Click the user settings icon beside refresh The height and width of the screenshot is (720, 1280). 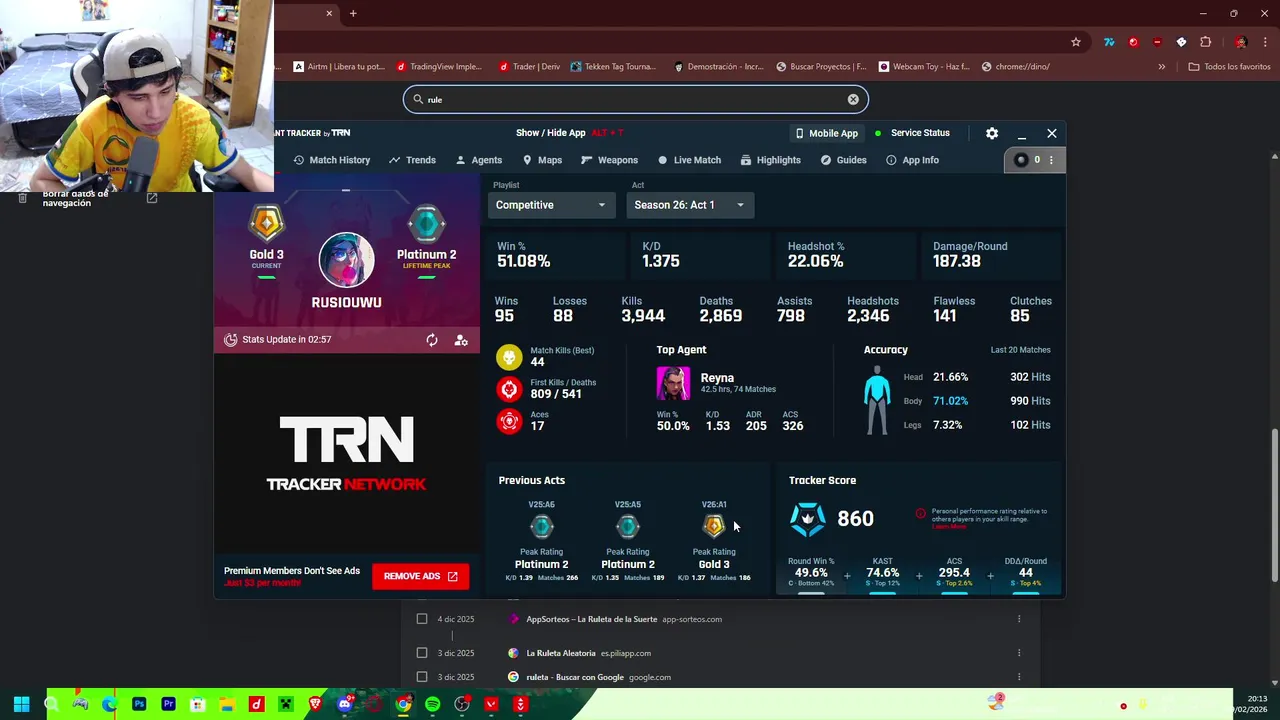pos(461,340)
